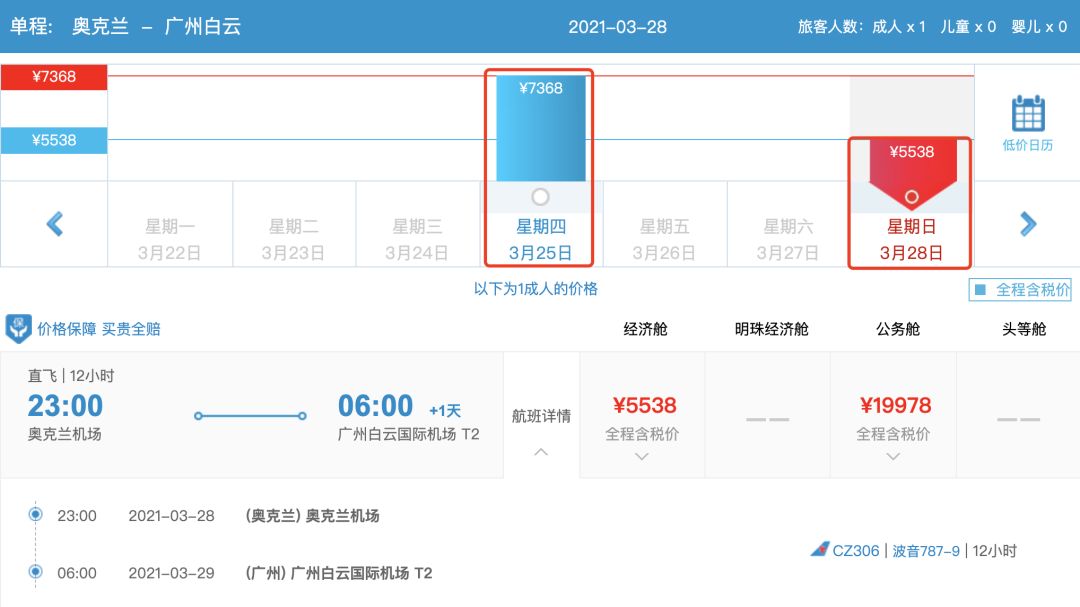Toggle the 全程含税价 checkbox

point(980,290)
